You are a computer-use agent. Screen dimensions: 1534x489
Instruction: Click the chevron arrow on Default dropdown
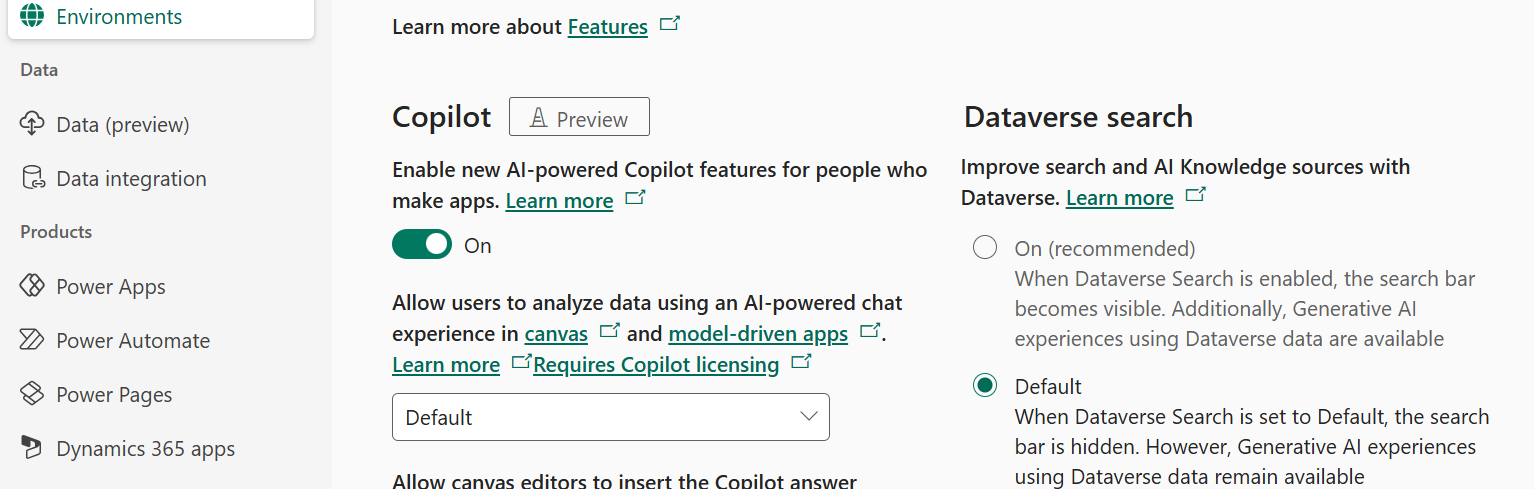tap(809, 417)
